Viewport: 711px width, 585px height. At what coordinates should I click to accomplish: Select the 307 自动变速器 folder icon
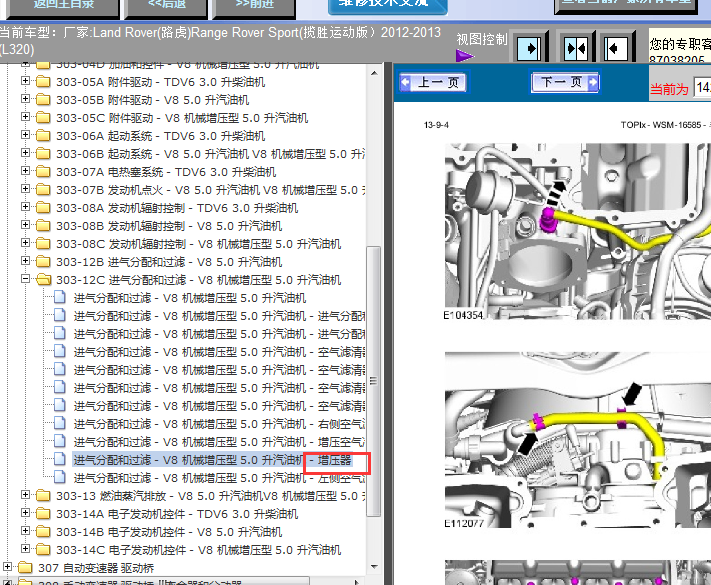25,568
